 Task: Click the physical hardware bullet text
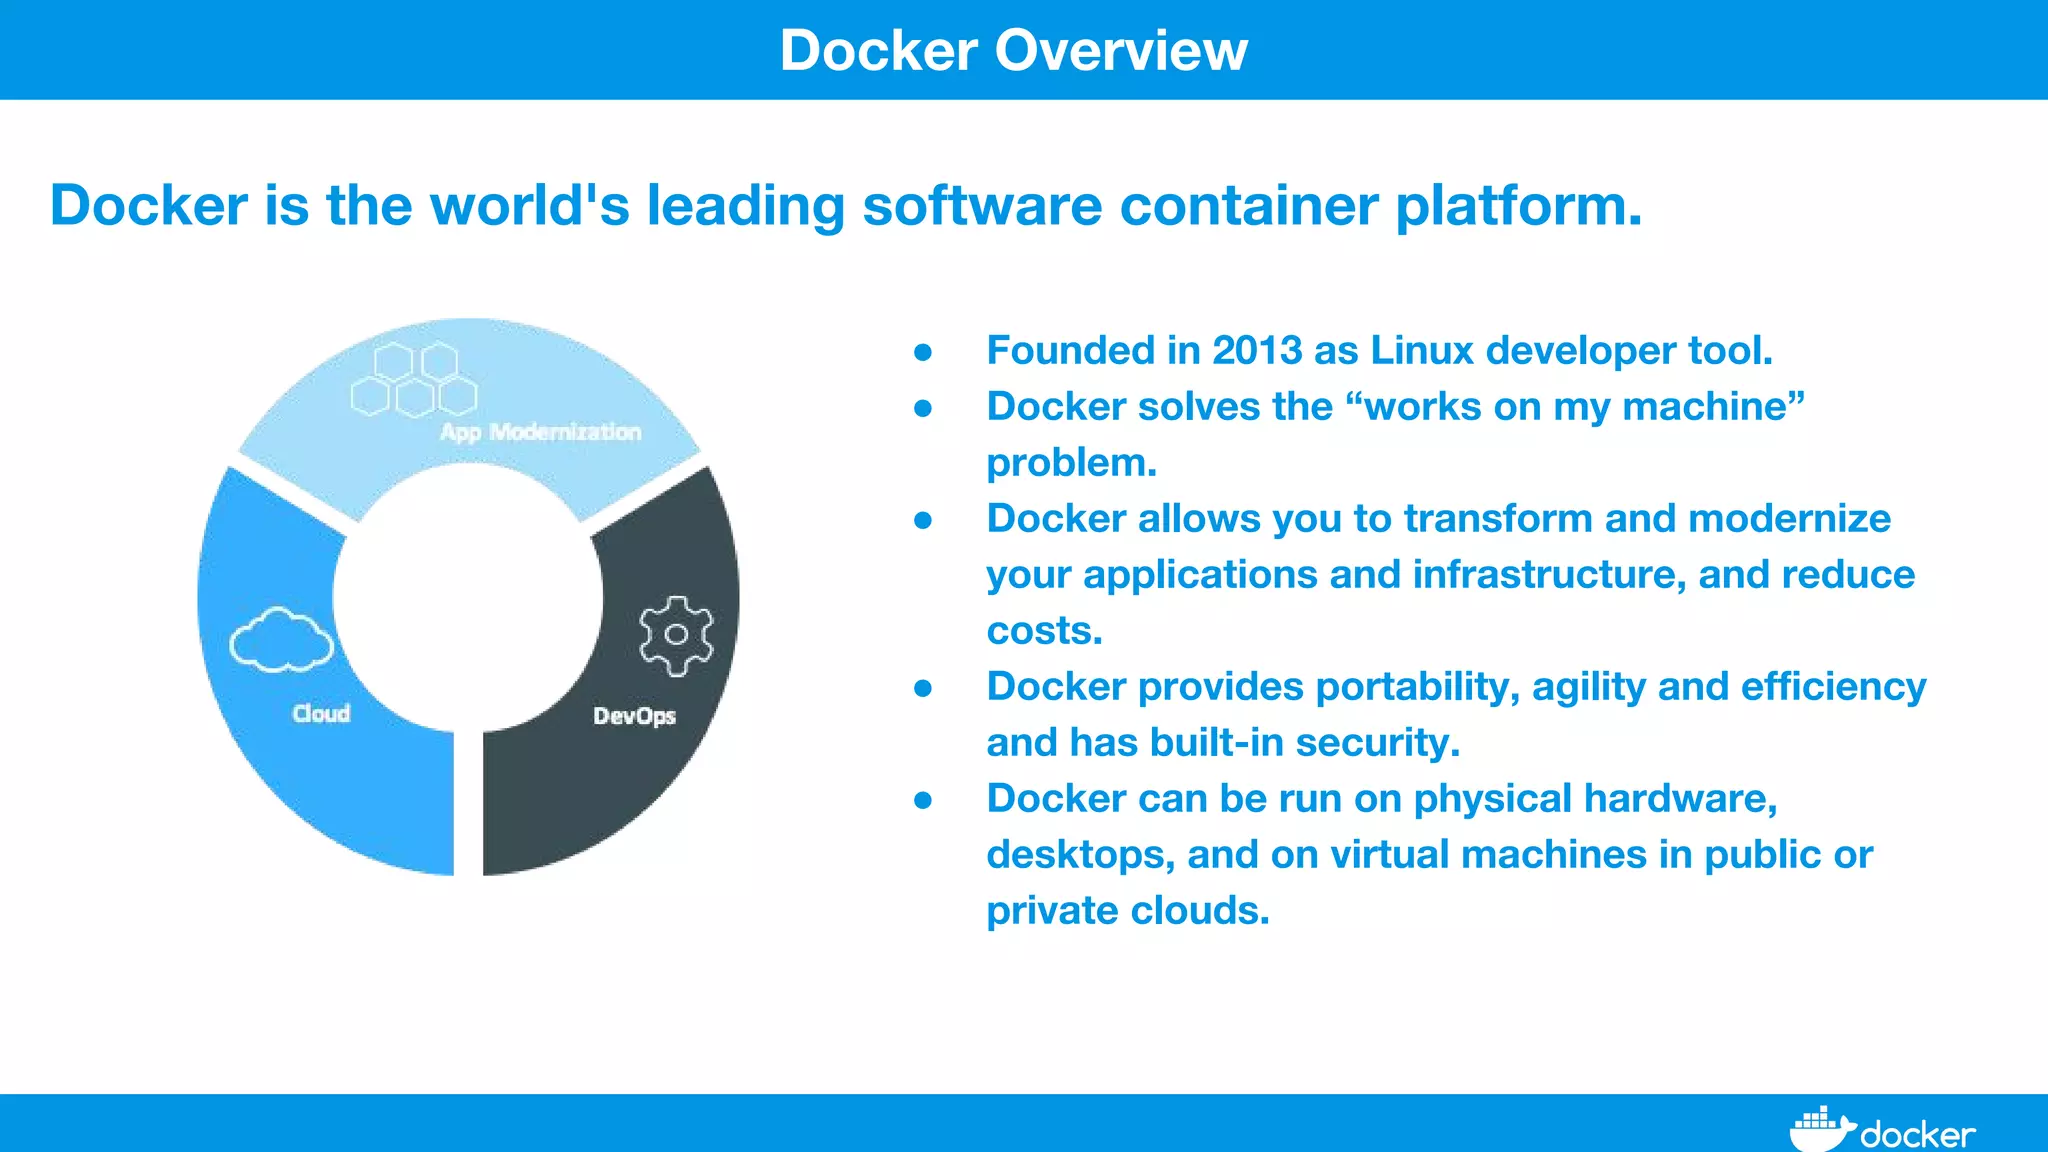[1381, 799]
